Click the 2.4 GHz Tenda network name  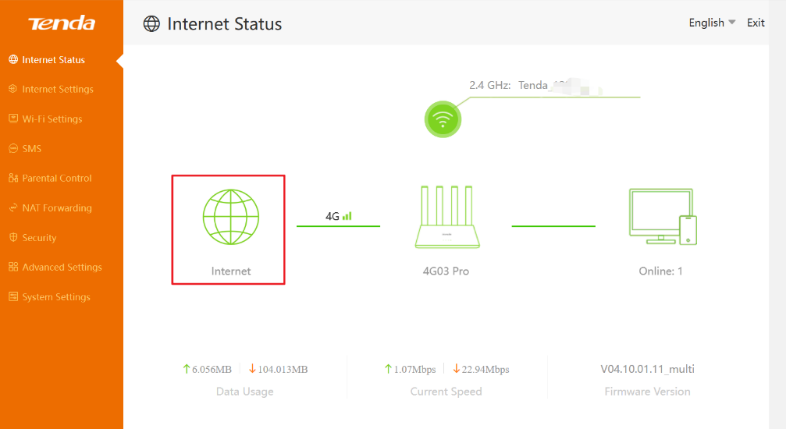click(535, 85)
